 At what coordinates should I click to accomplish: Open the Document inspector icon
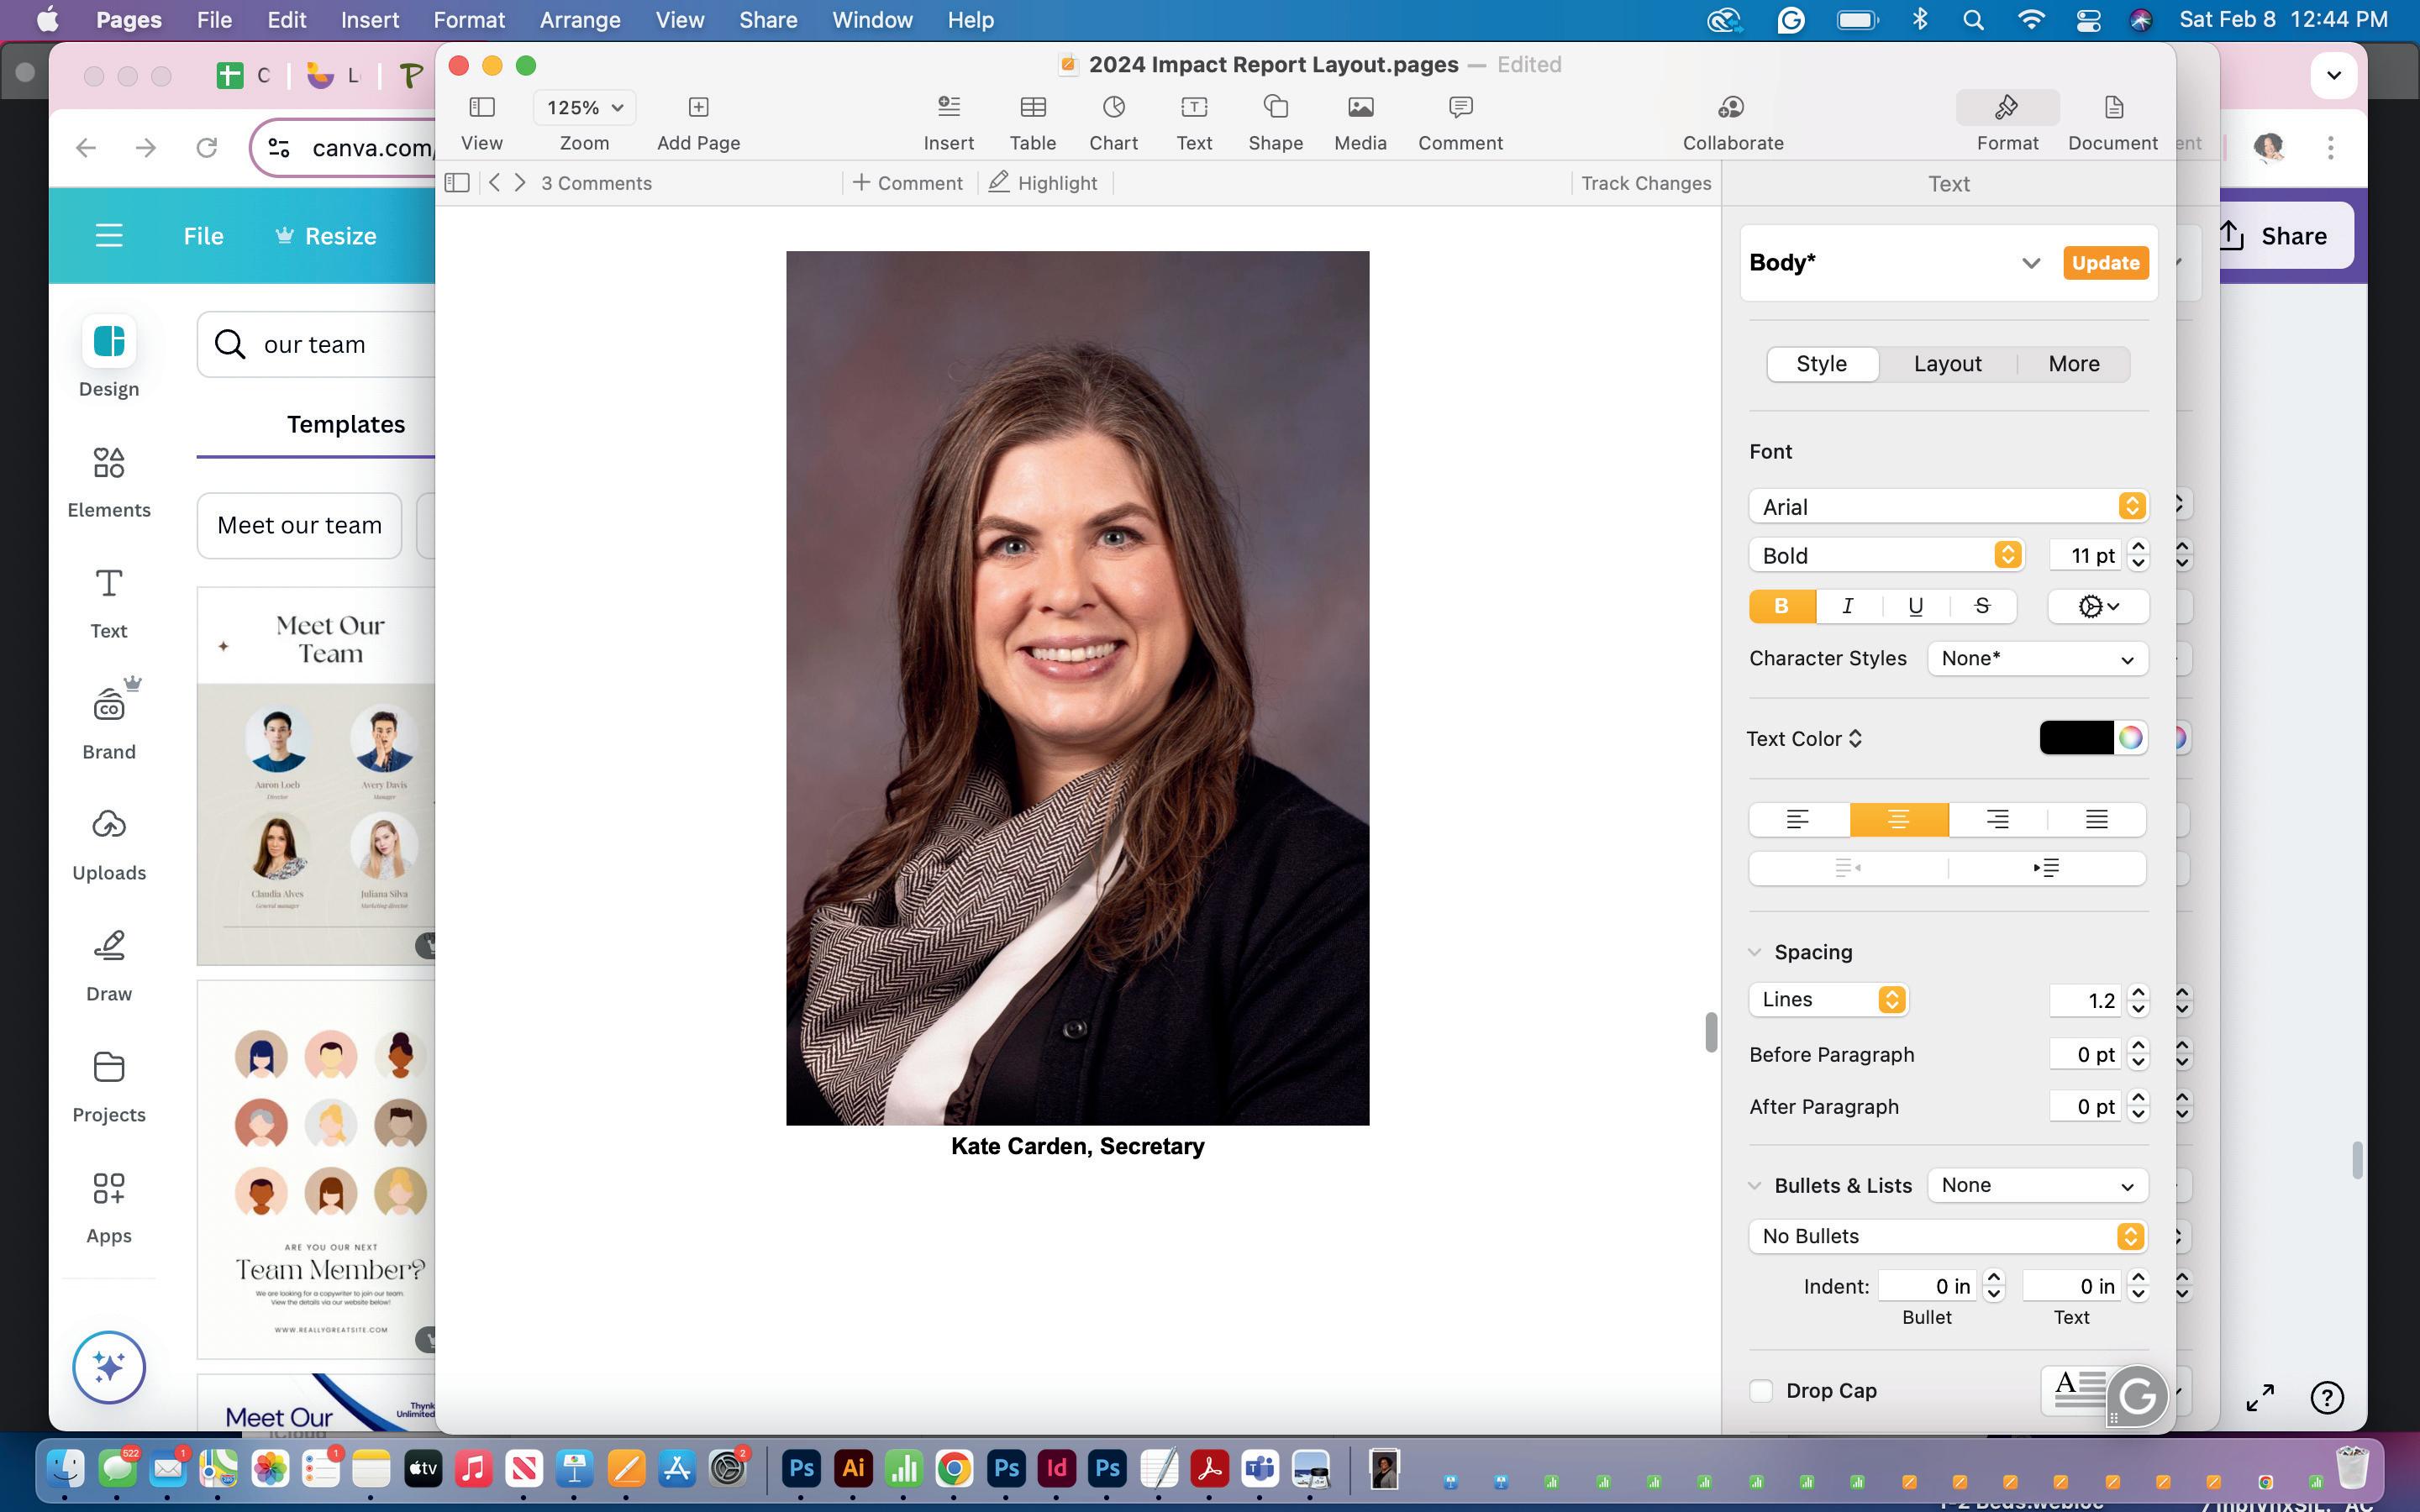[2112, 108]
